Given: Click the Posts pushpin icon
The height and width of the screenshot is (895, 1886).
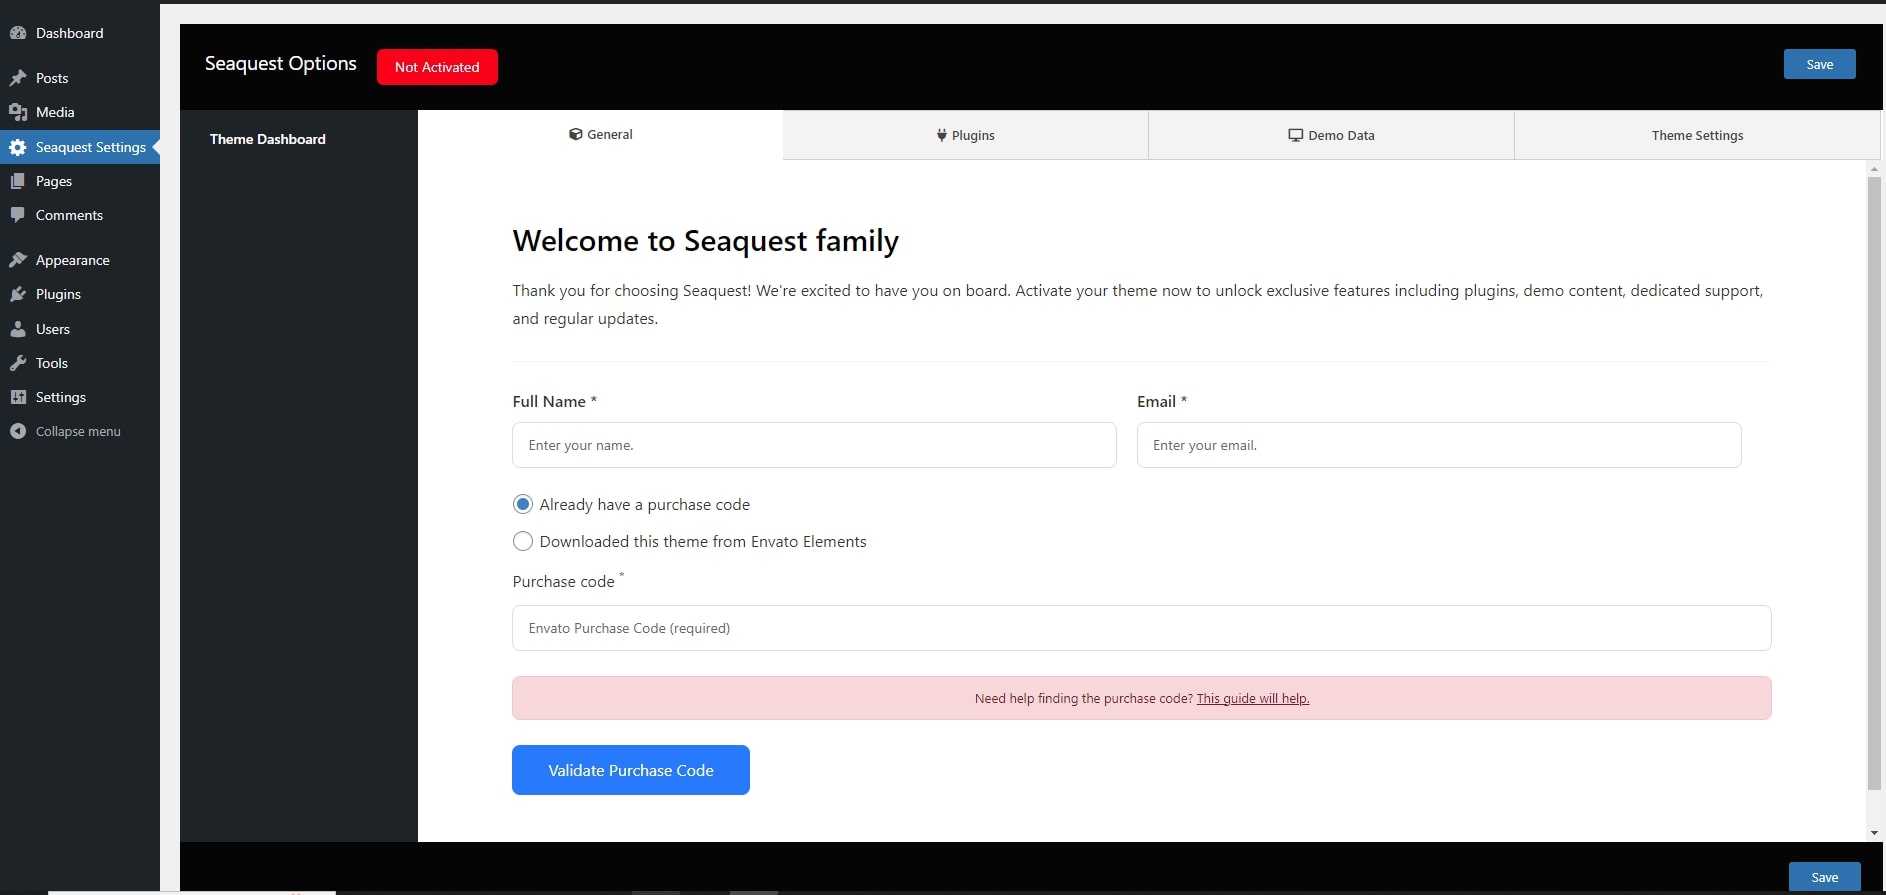Looking at the screenshot, I should coord(18,78).
